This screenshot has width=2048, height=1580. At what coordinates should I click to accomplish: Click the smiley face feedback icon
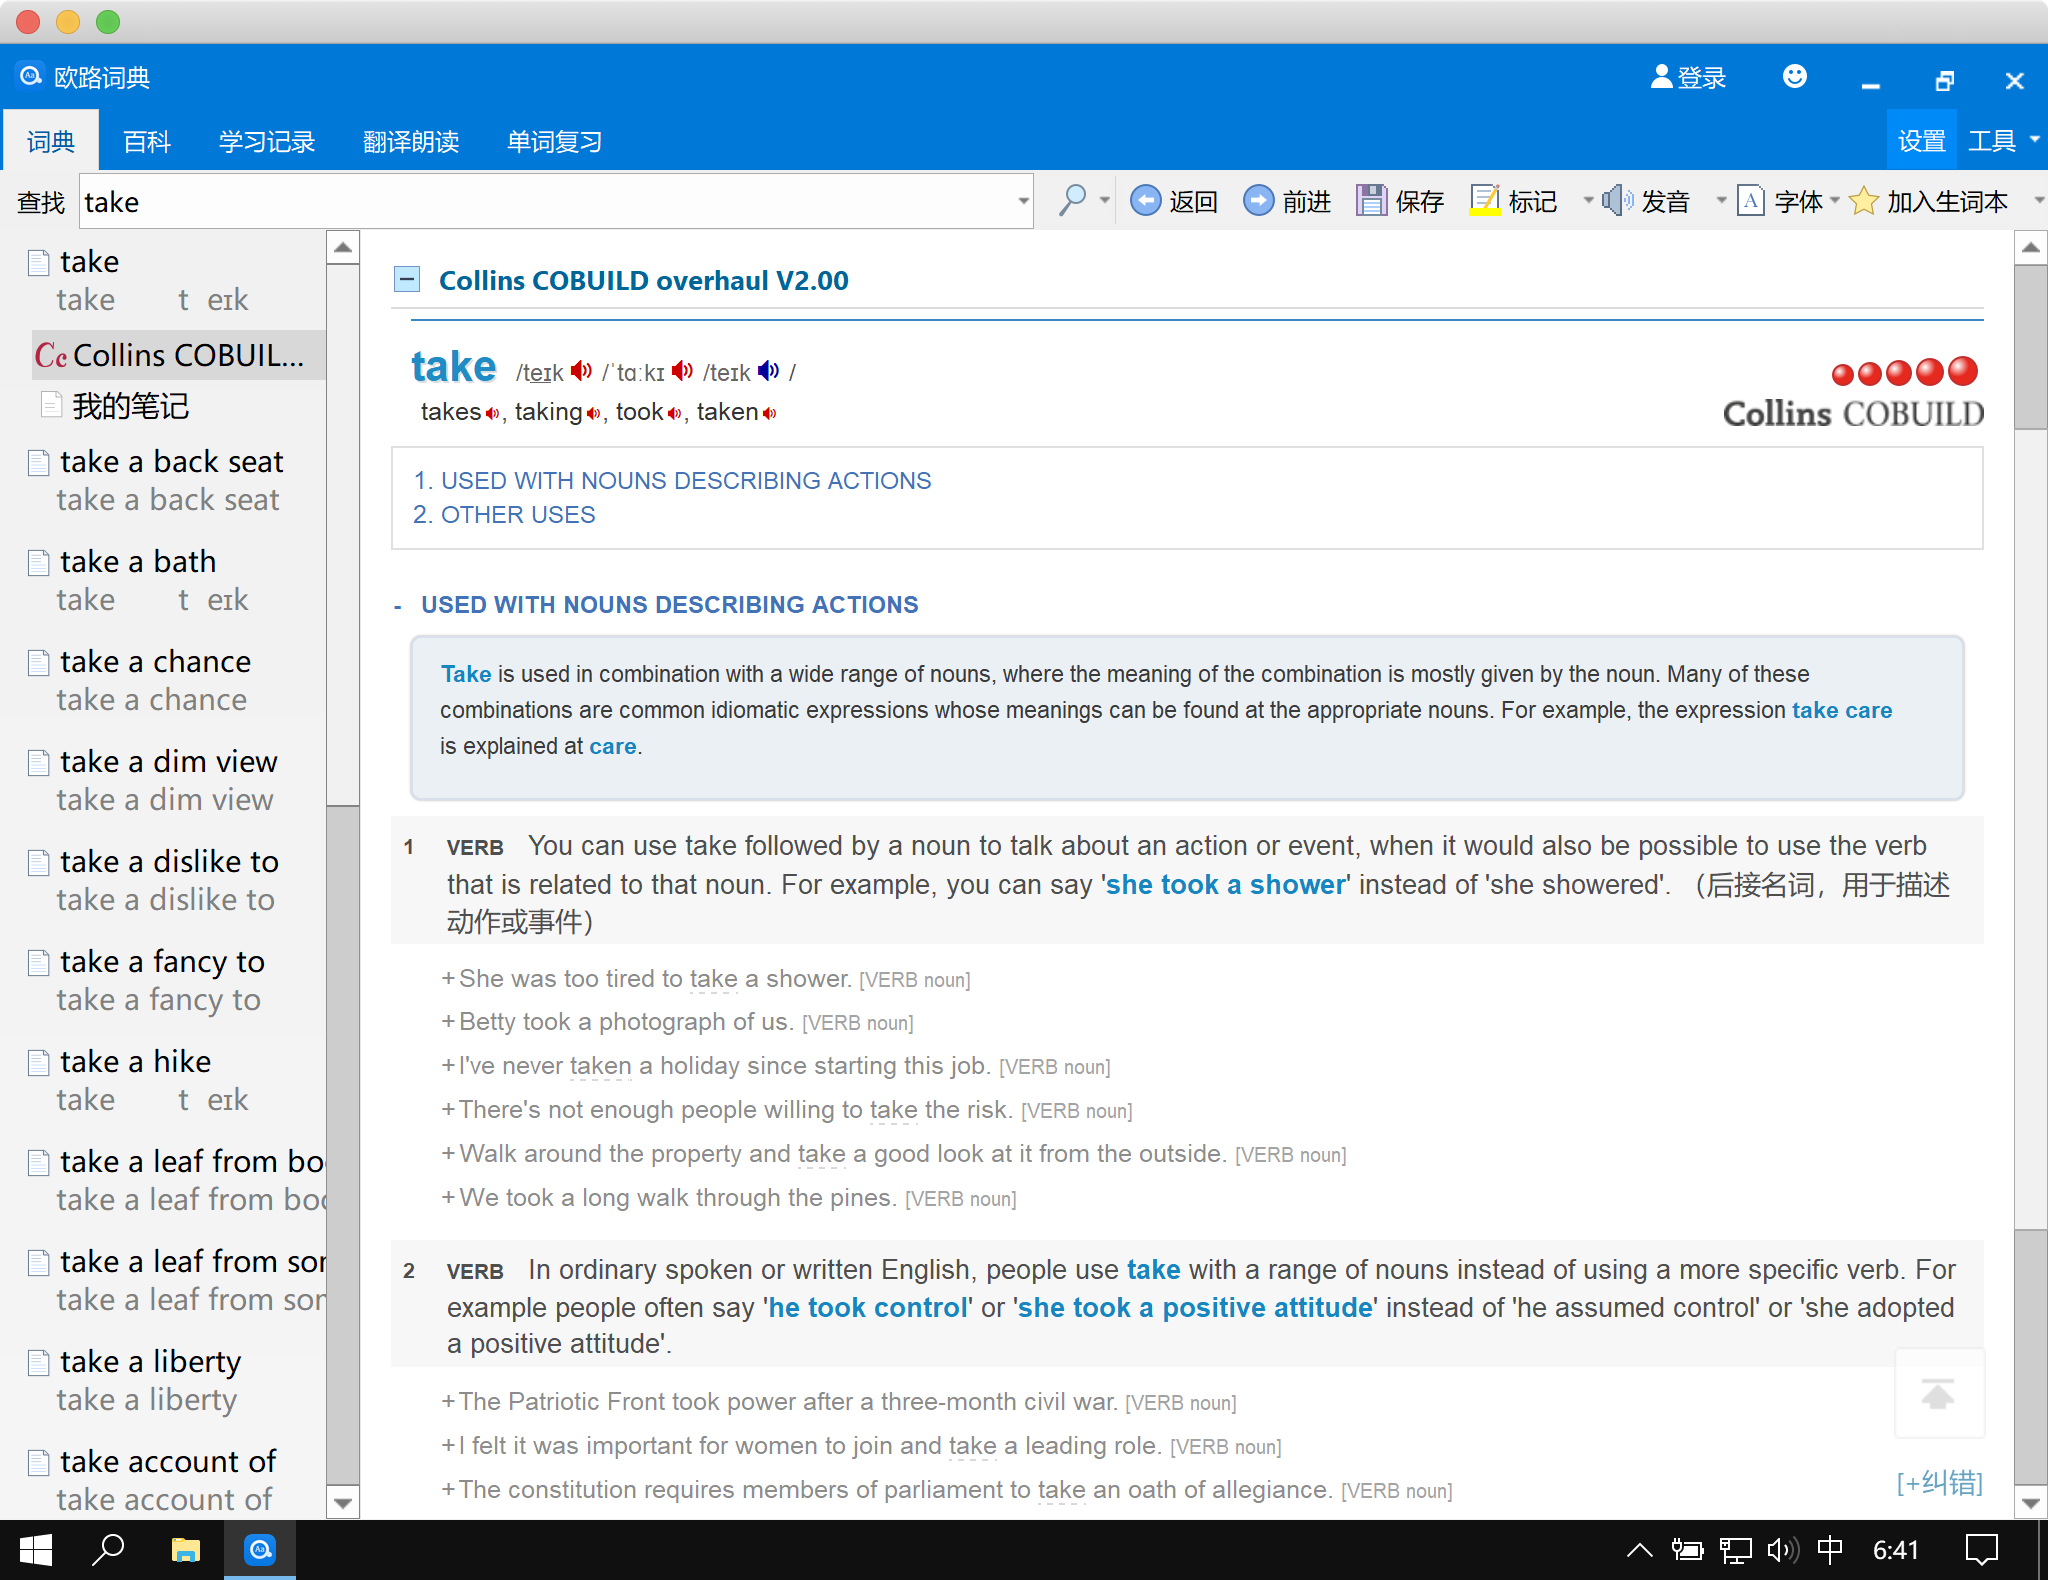1795,77
